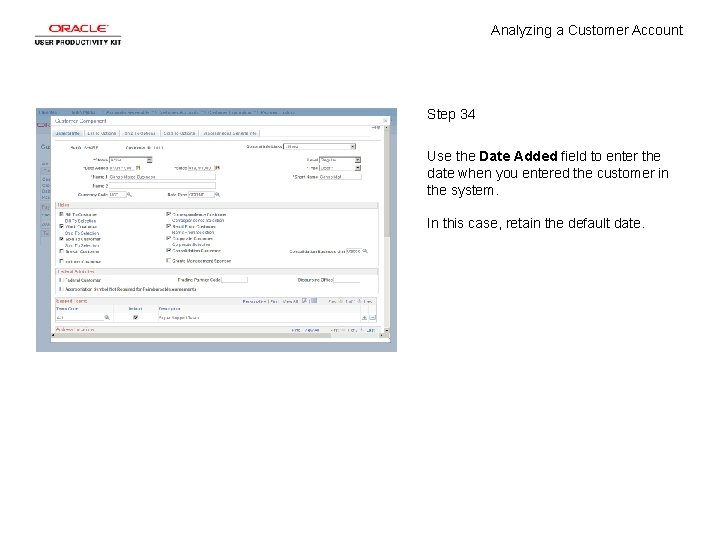The image size is (720, 540).
Task: Open the Ship To Selection link
Action: (x=82, y=233)
